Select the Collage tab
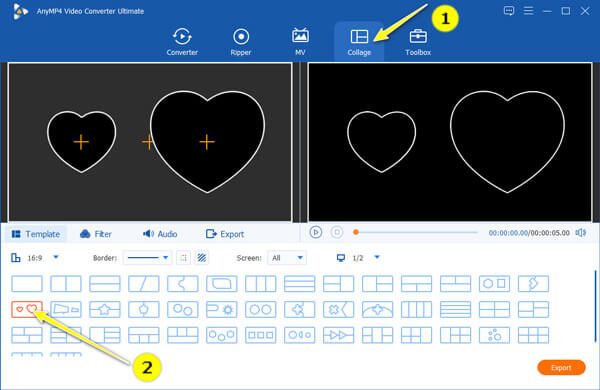Viewport: 600px width, 390px height. click(359, 42)
